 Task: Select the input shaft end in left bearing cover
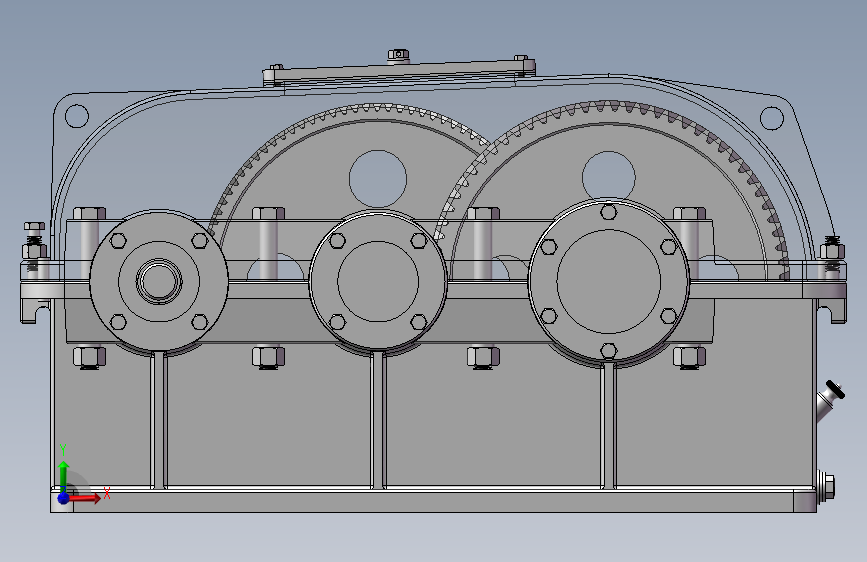(x=159, y=280)
